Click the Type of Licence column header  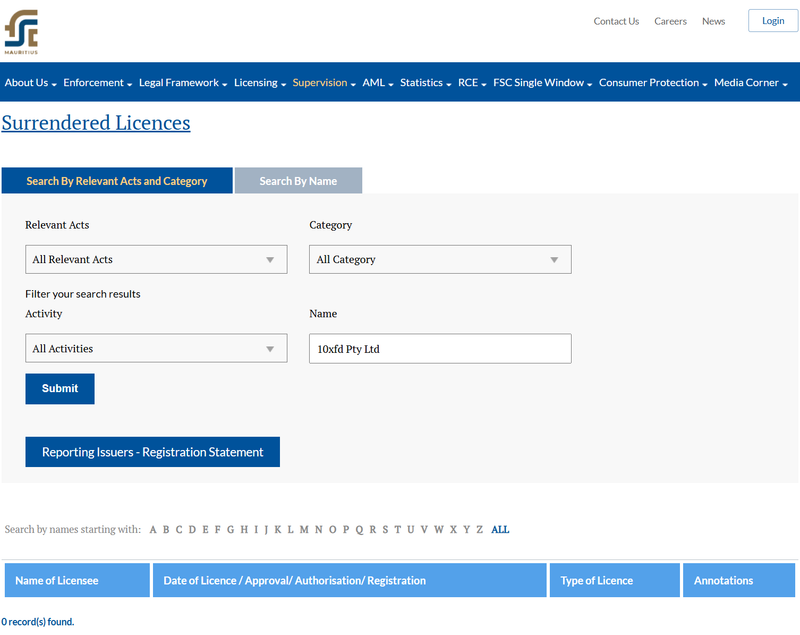pos(614,580)
